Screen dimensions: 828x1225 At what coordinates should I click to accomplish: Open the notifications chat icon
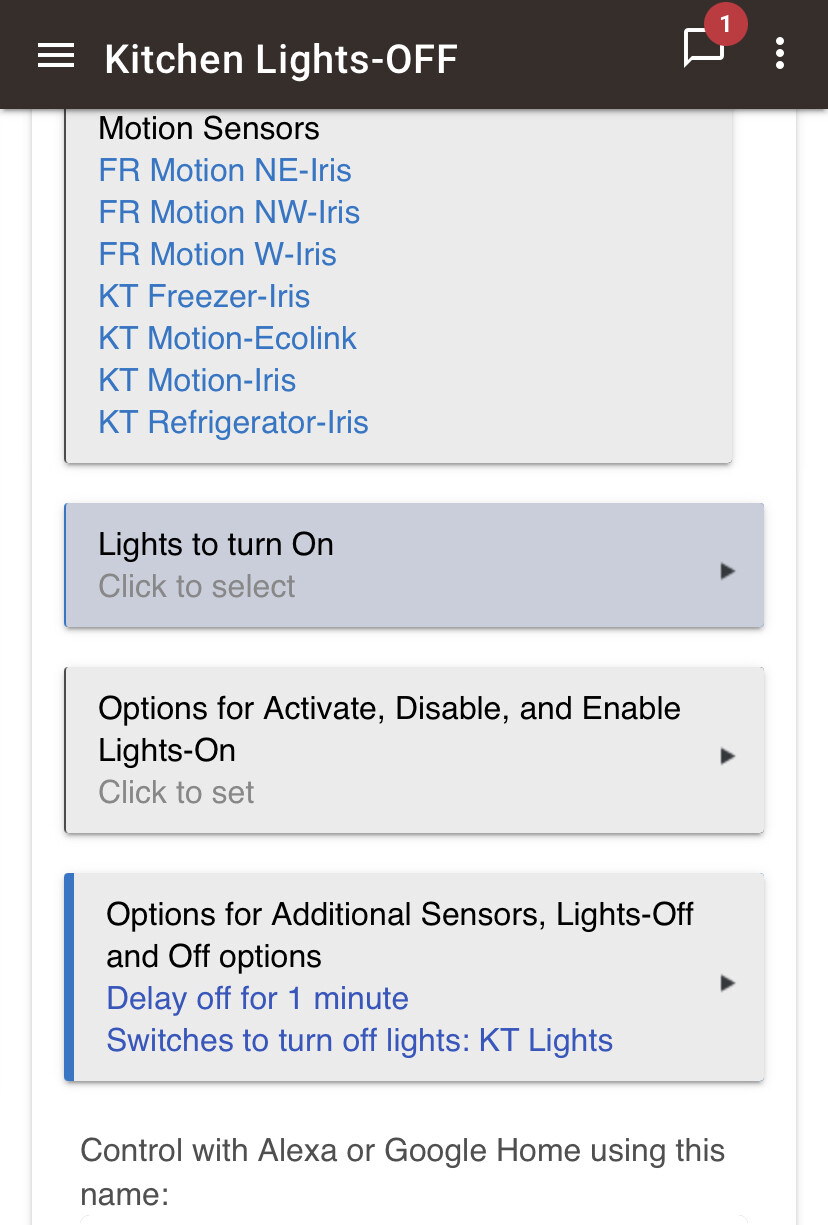click(703, 49)
